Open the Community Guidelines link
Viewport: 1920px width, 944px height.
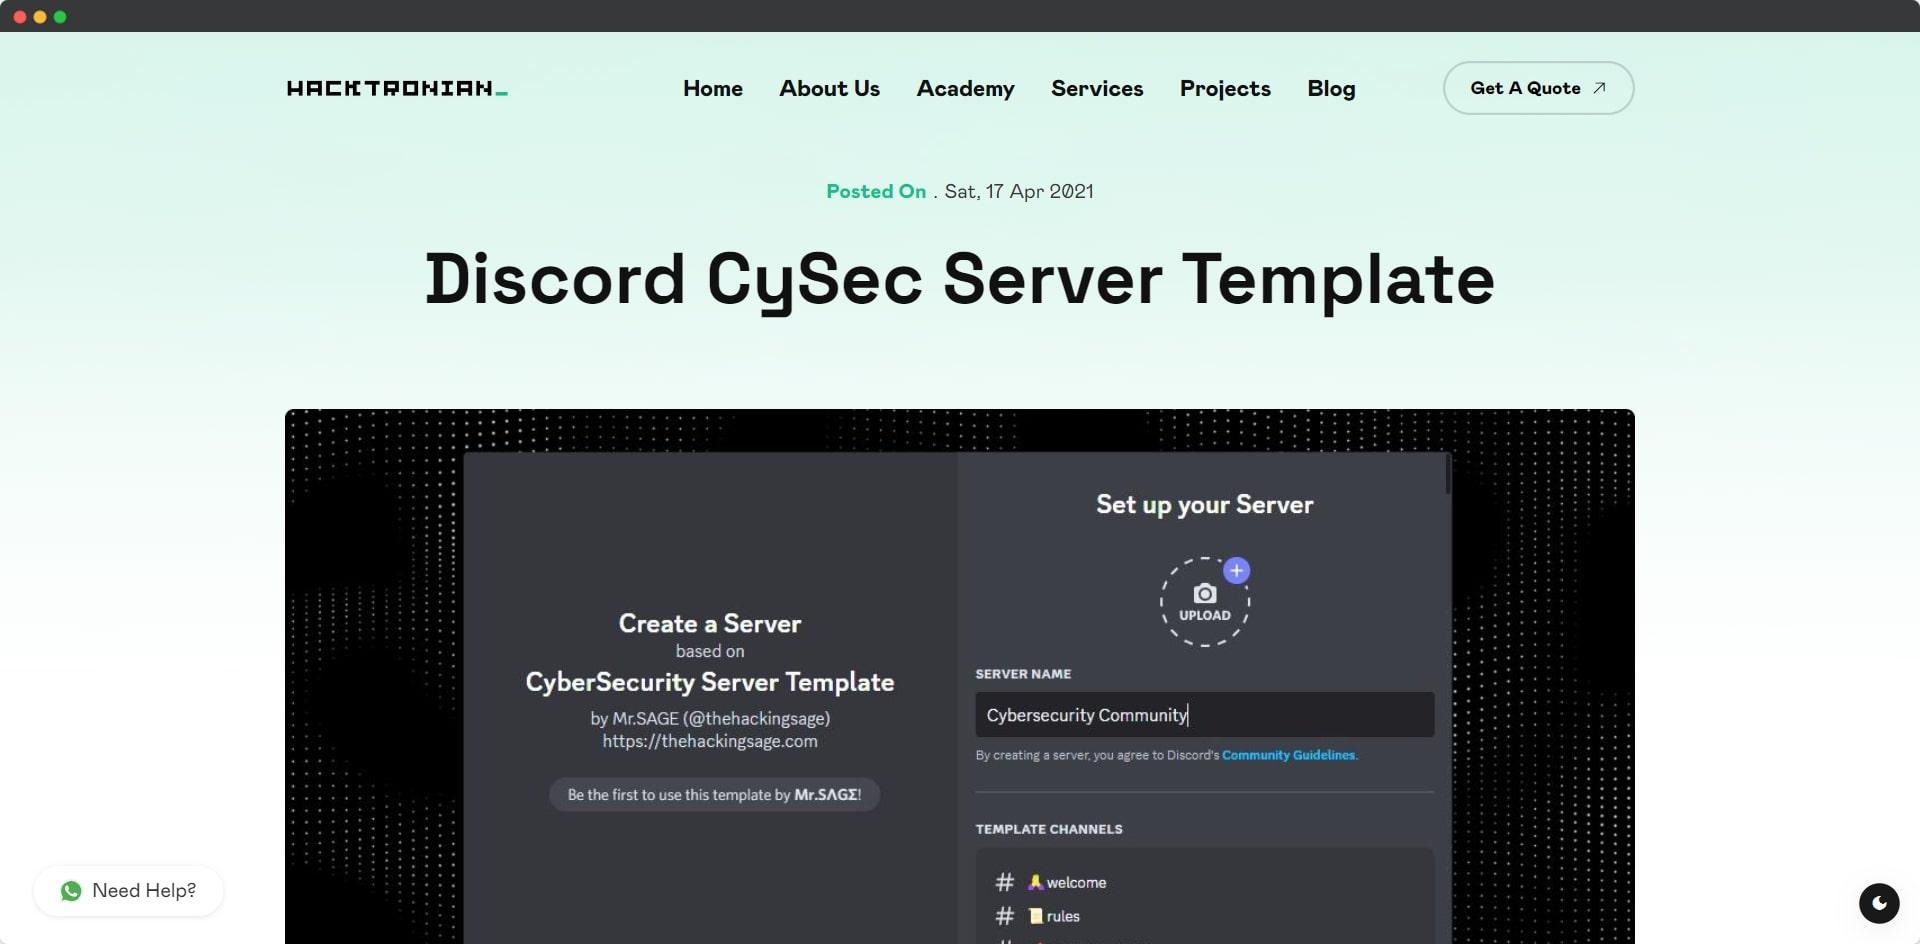coord(1289,755)
